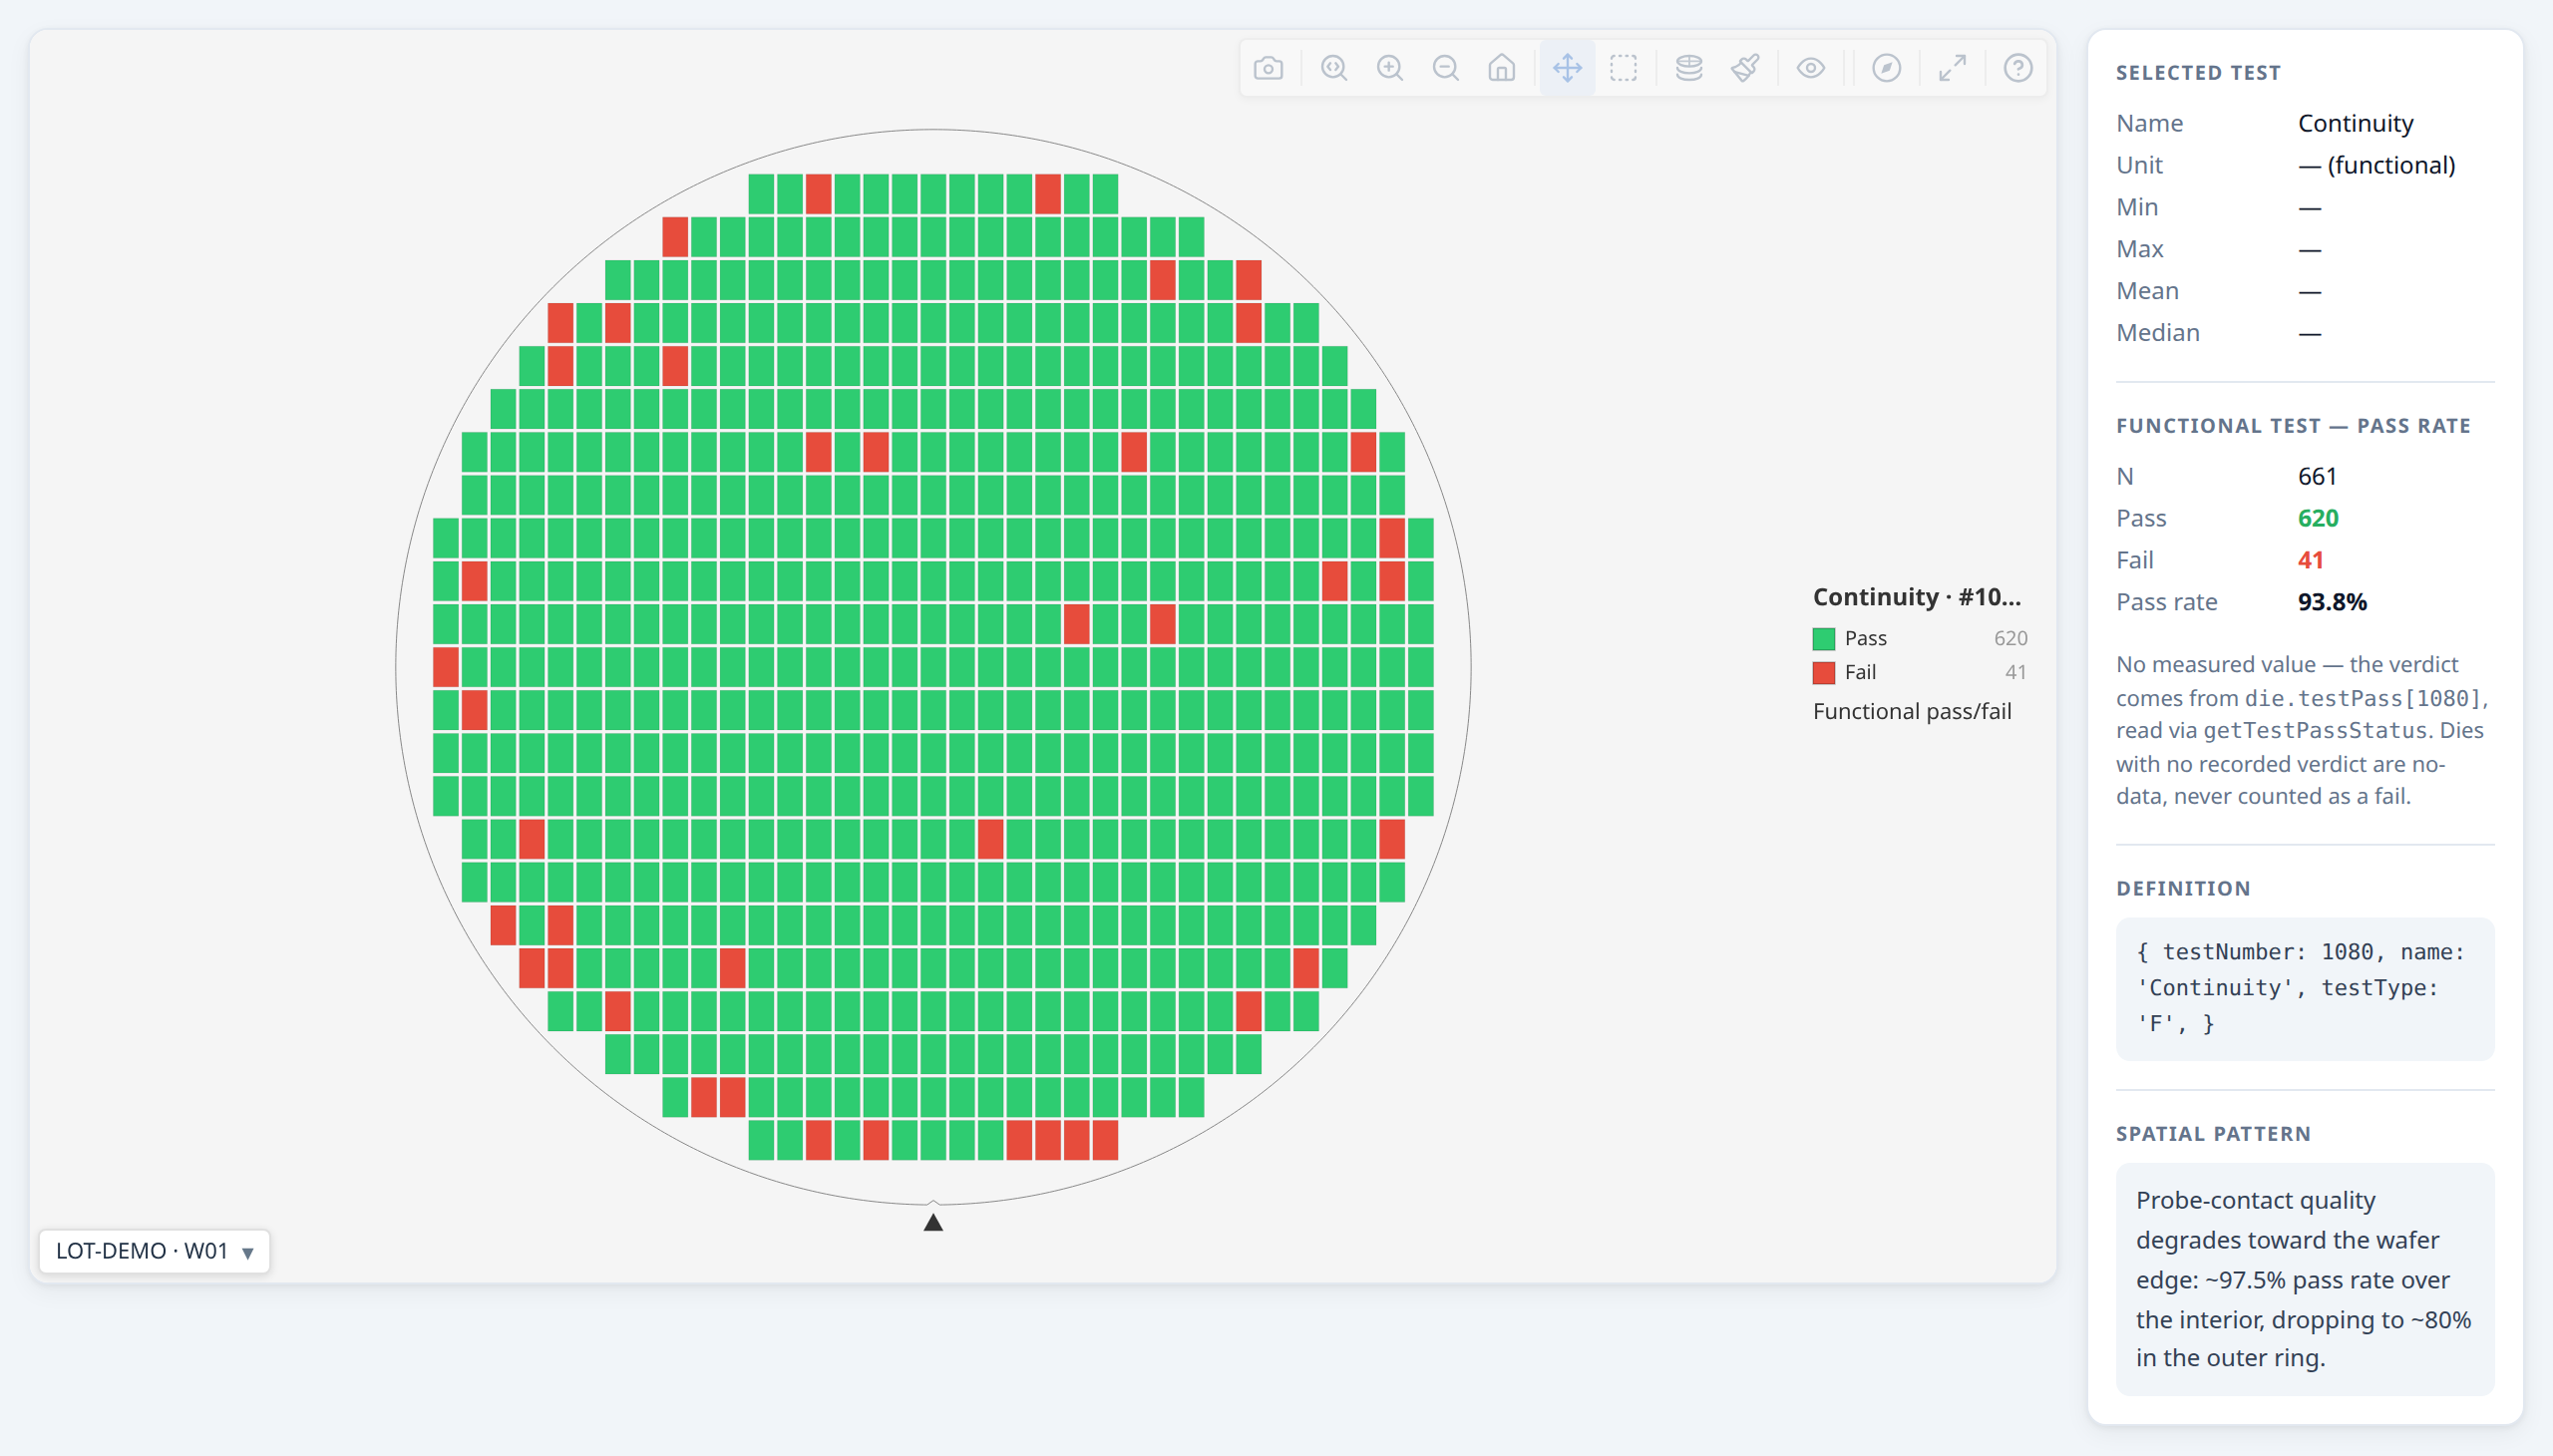This screenshot has width=2553, height=1456.
Task: Click the wafer notch triangle marker
Action: click(933, 1222)
